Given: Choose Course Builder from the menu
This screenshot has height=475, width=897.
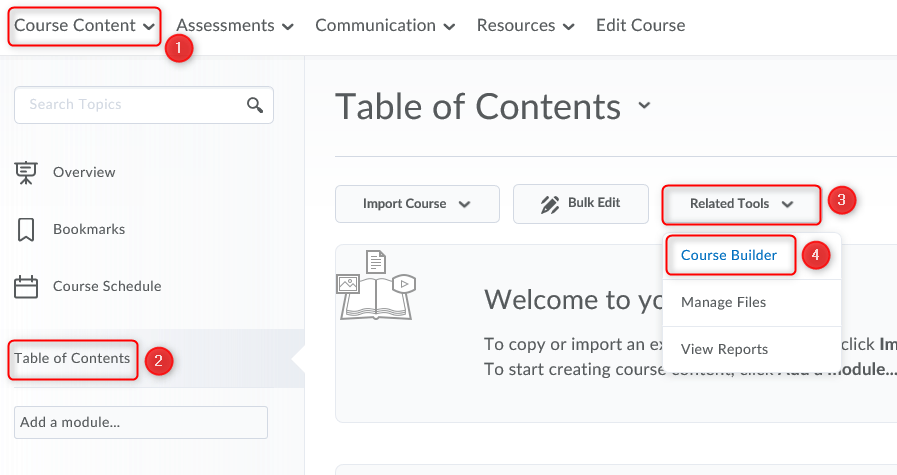Looking at the screenshot, I should tap(729, 255).
